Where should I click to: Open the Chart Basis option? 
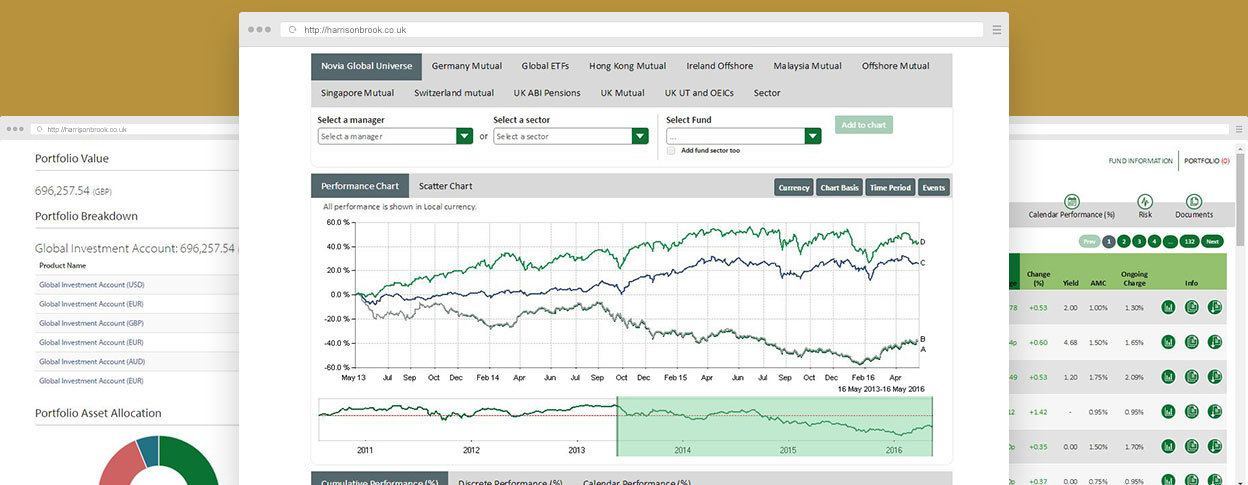(840, 187)
